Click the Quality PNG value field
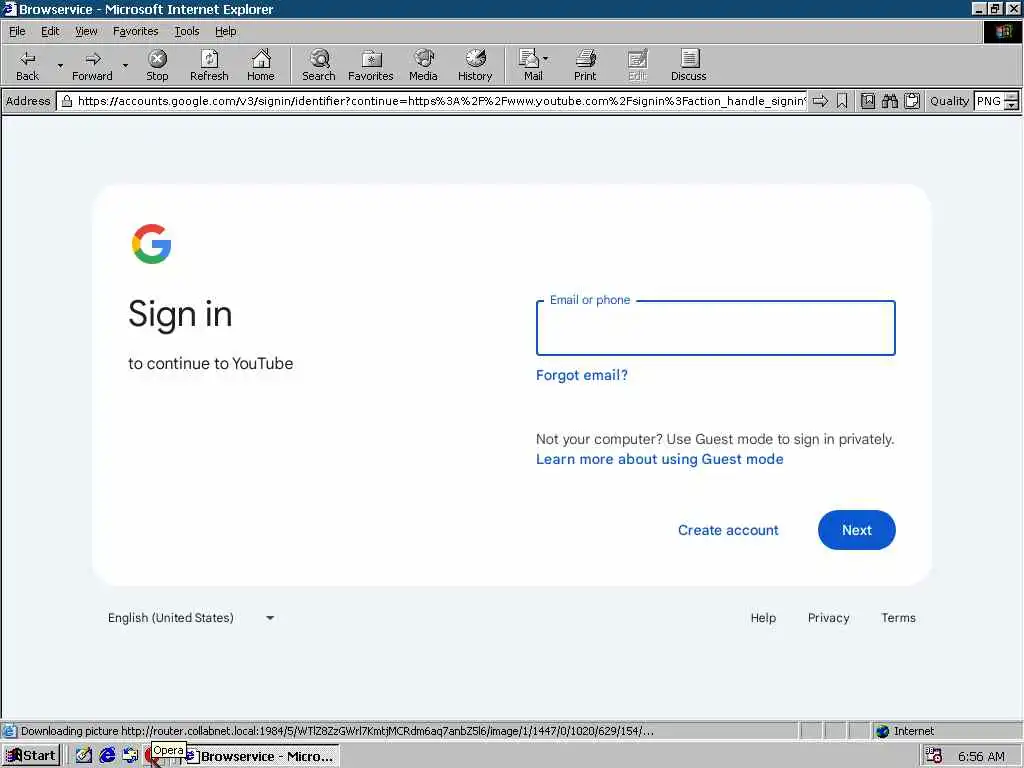This screenshot has width=1024, height=768. tap(989, 101)
